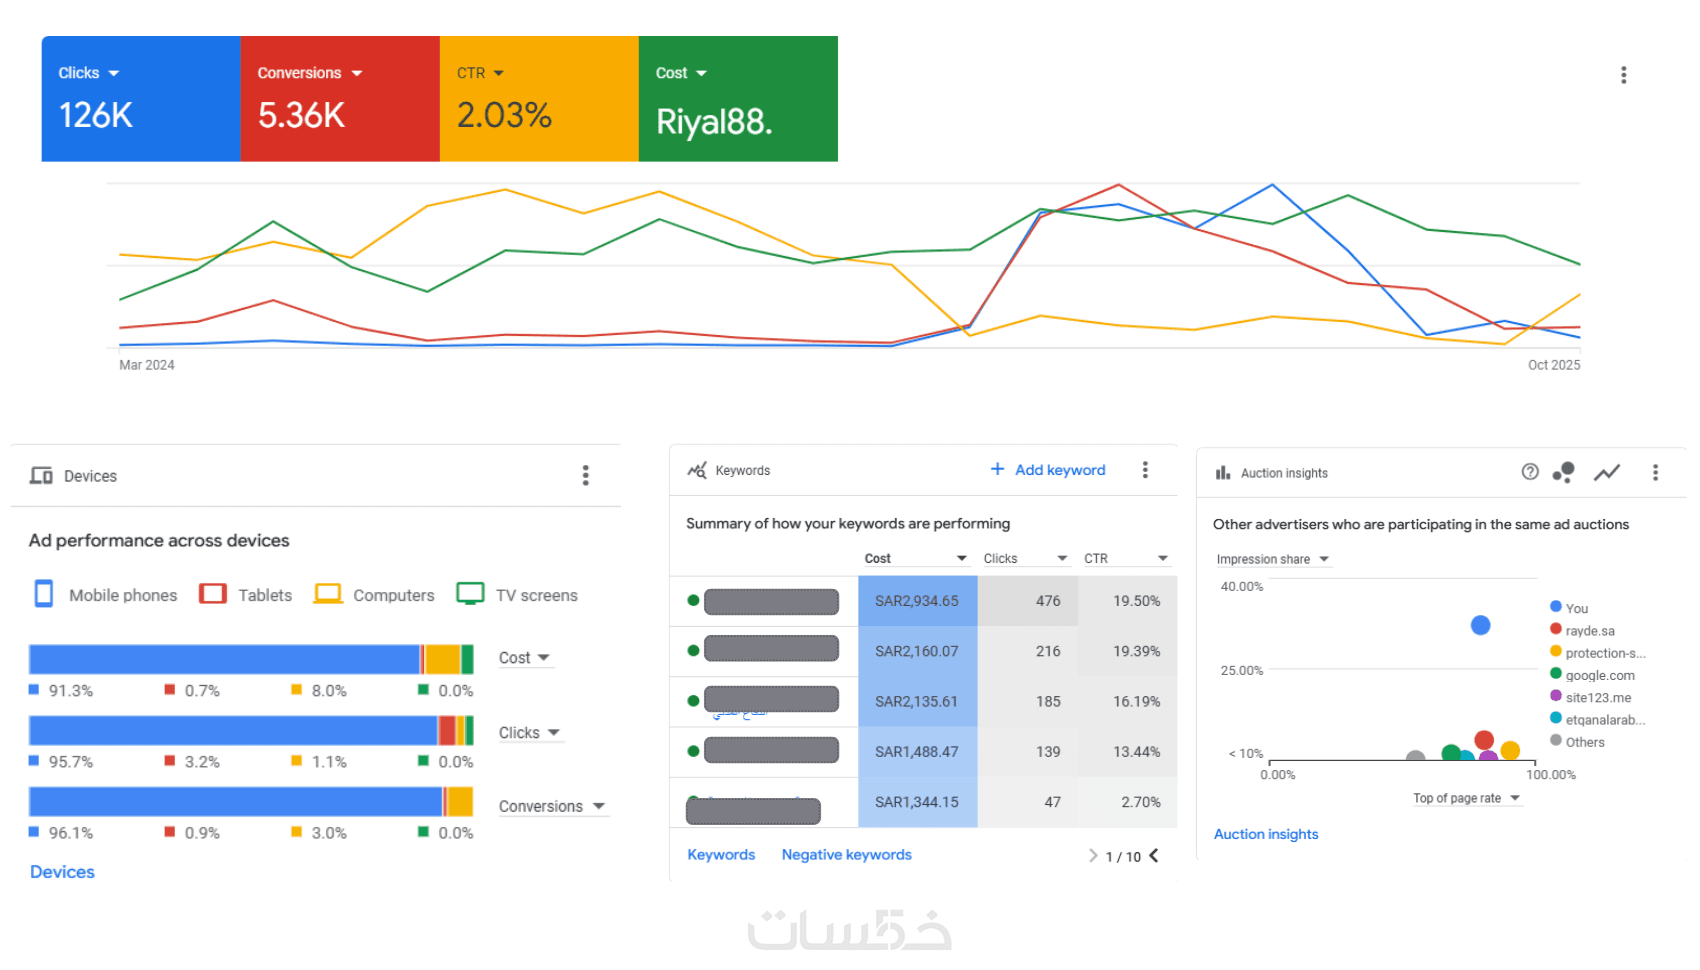Open the Keywords card three-dot menu
Screen dimensions: 1700x970
pos(1145,470)
